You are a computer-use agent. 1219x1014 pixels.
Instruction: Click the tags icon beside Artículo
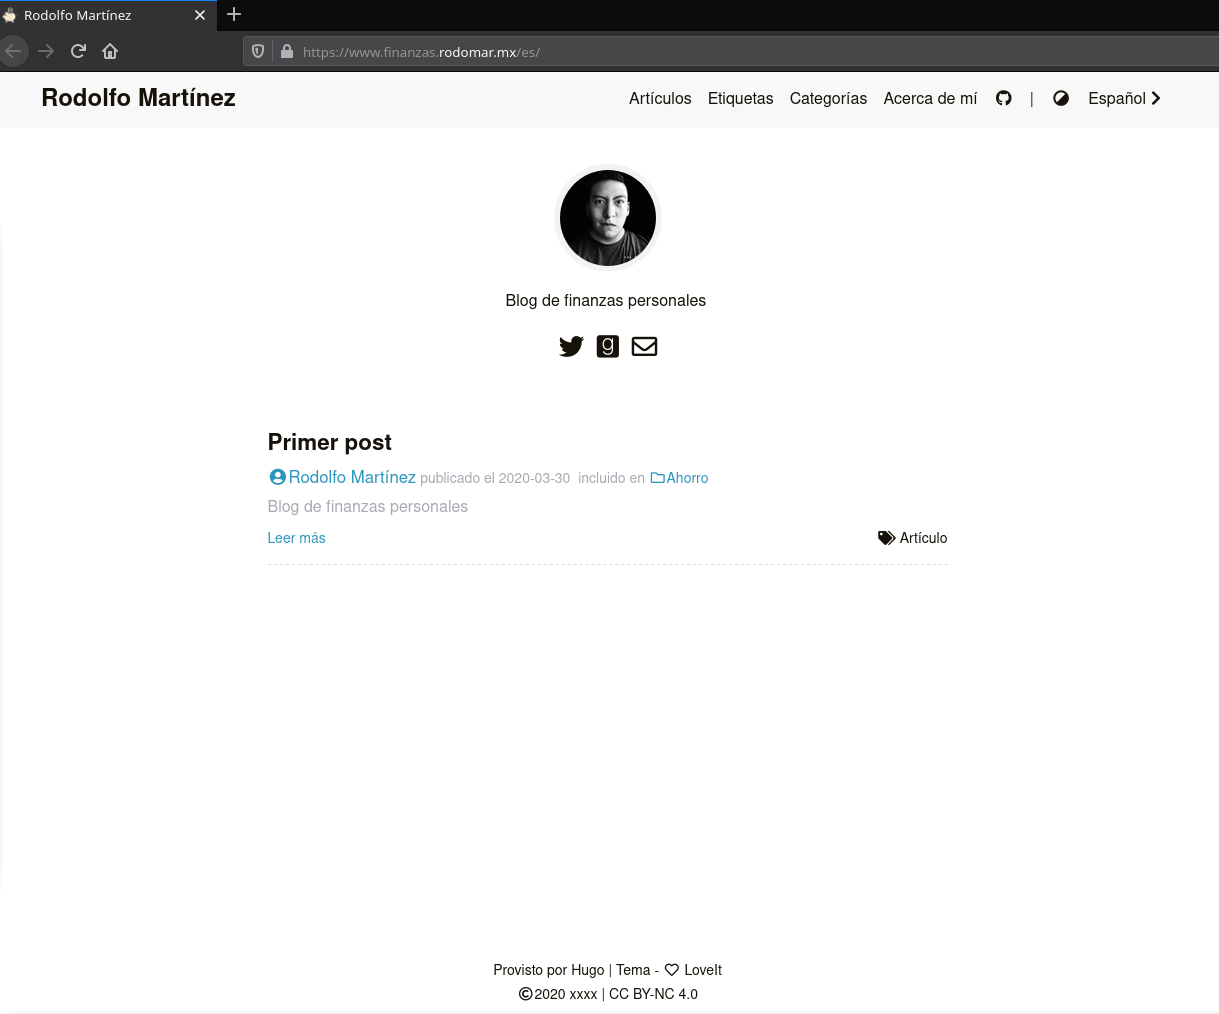click(887, 538)
